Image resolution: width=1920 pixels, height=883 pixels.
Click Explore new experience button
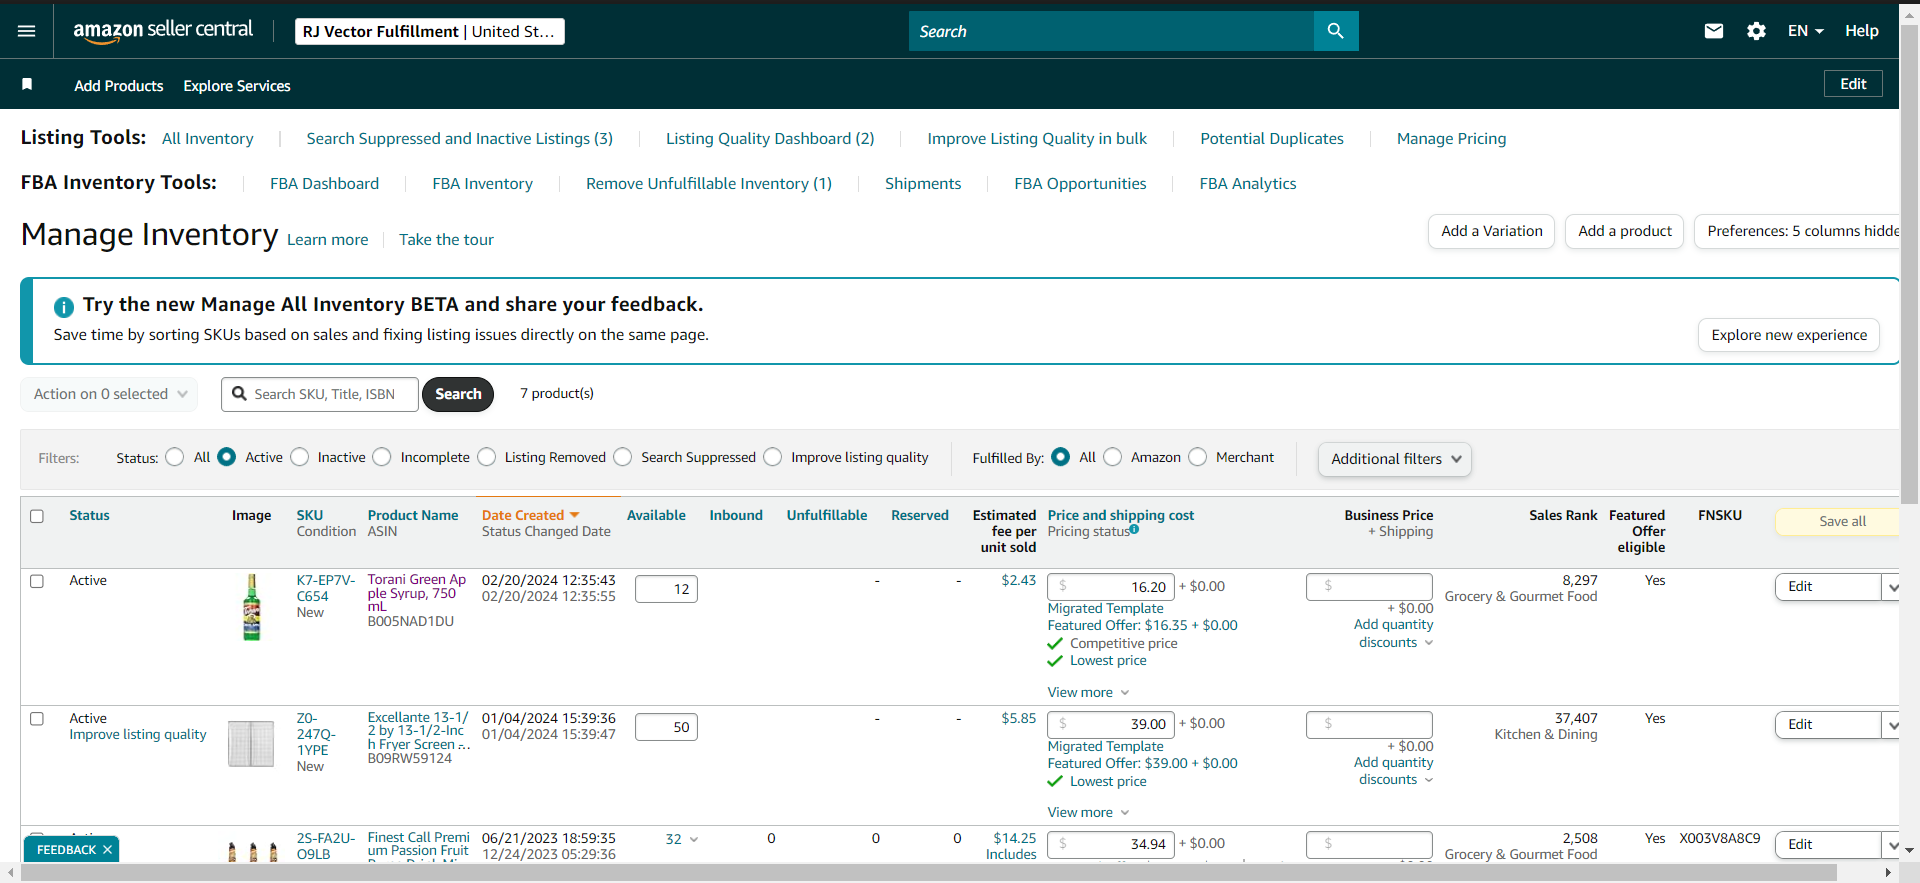click(x=1789, y=335)
